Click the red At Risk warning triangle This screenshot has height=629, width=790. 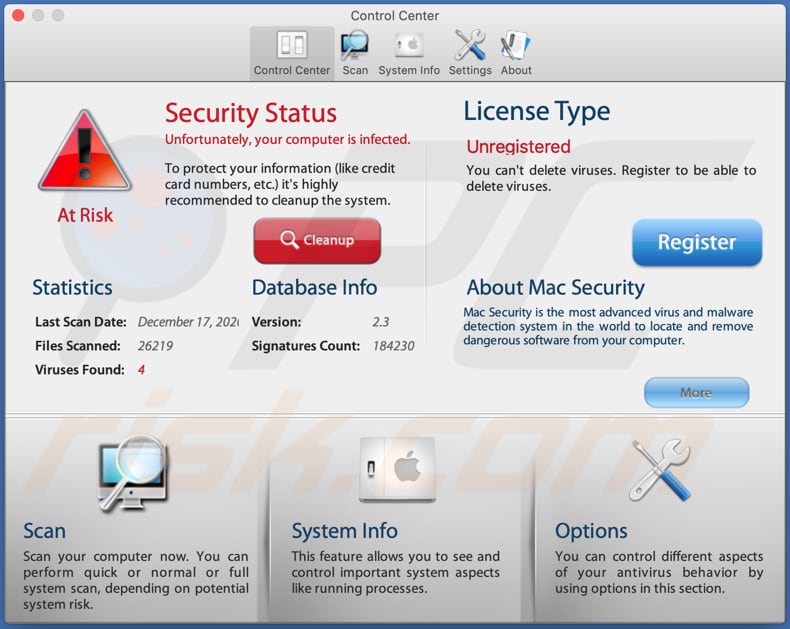tap(85, 151)
